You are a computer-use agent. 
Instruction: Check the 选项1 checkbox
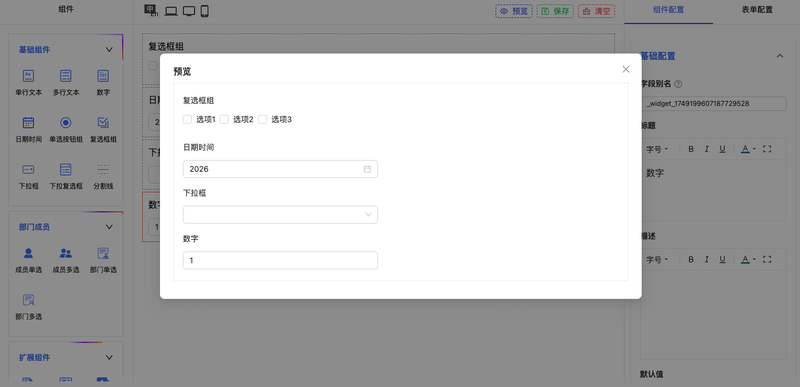(x=187, y=119)
